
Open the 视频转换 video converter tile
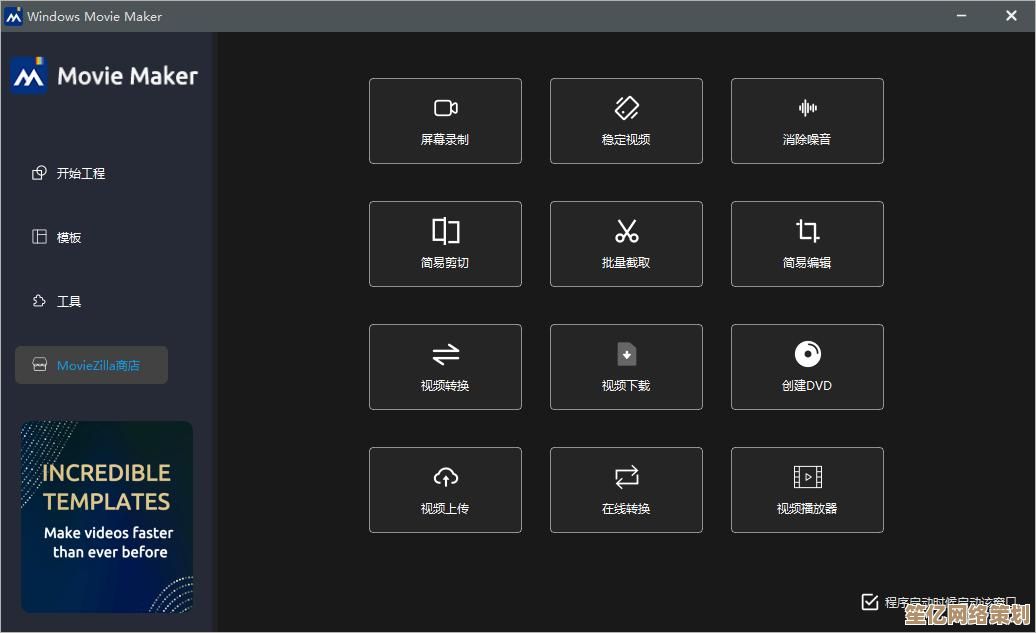(x=445, y=367)
